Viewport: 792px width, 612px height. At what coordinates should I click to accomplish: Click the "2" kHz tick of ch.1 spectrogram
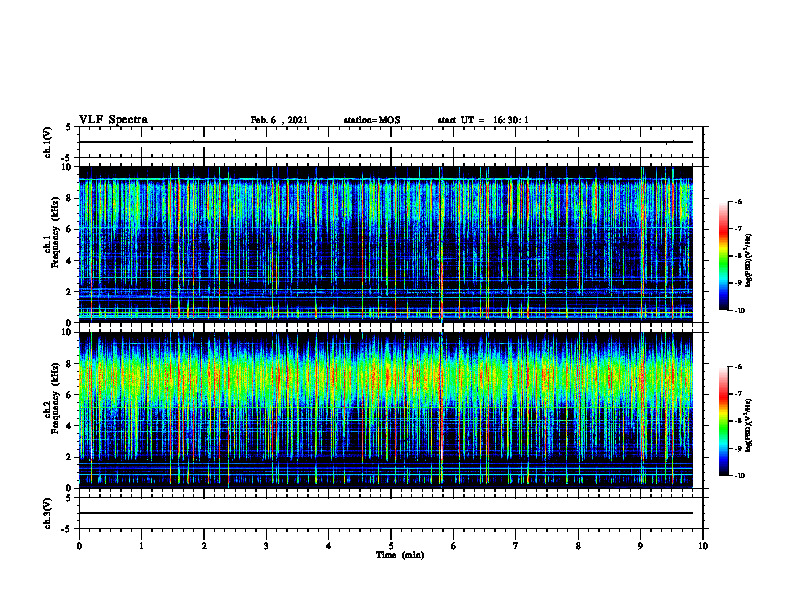click(x=69, y=292)
